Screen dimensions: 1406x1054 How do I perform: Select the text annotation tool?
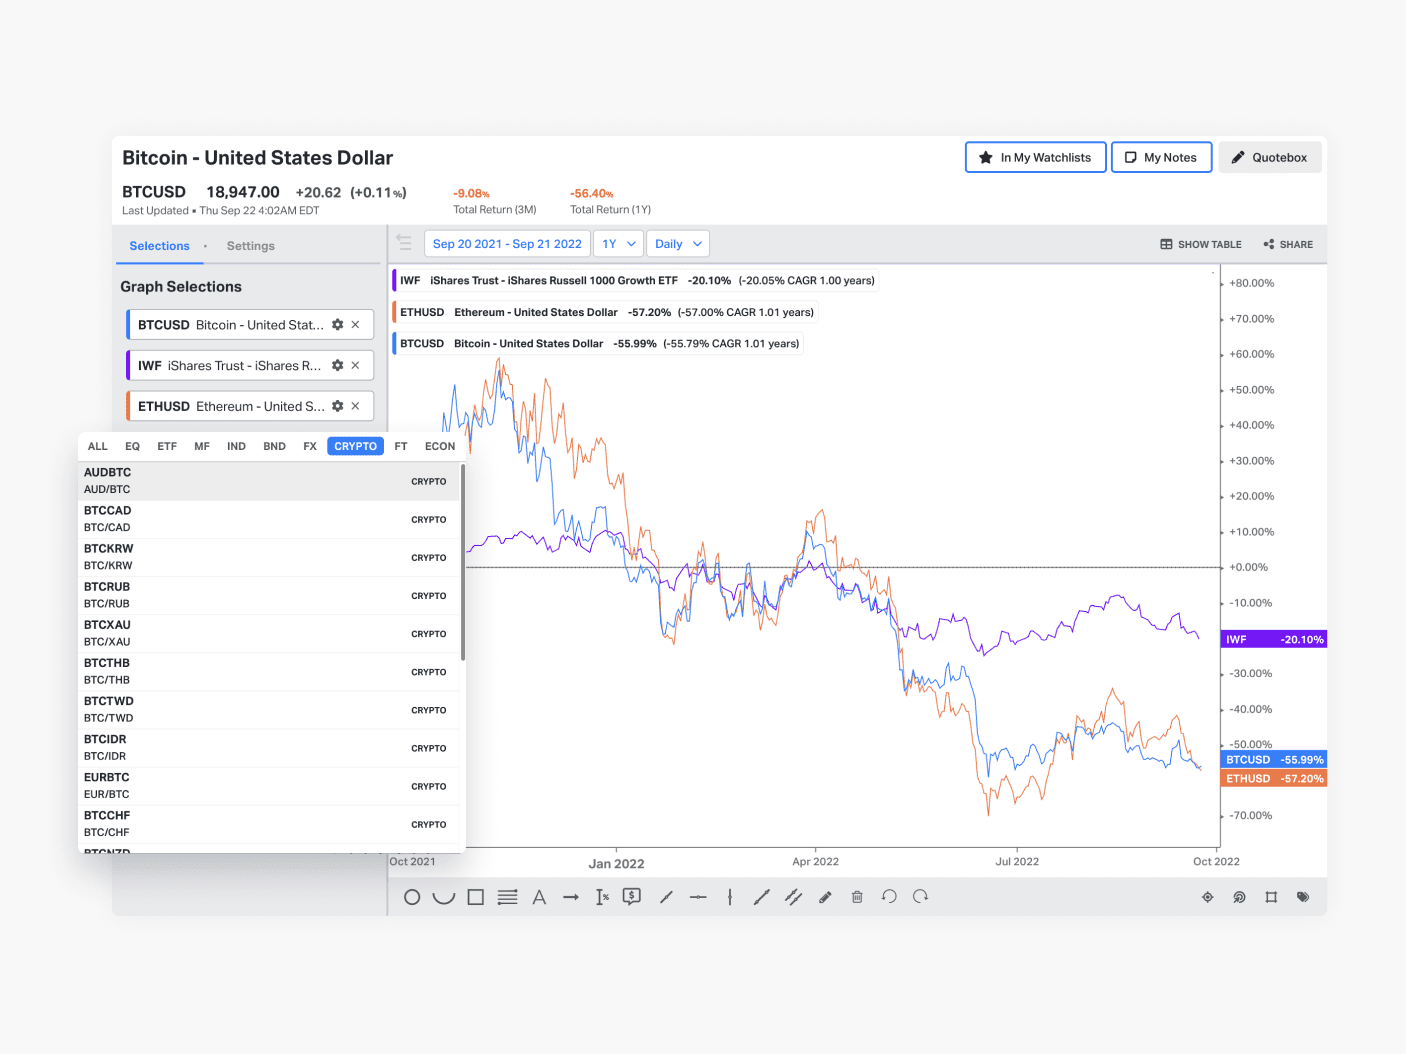tap(539, 897)
